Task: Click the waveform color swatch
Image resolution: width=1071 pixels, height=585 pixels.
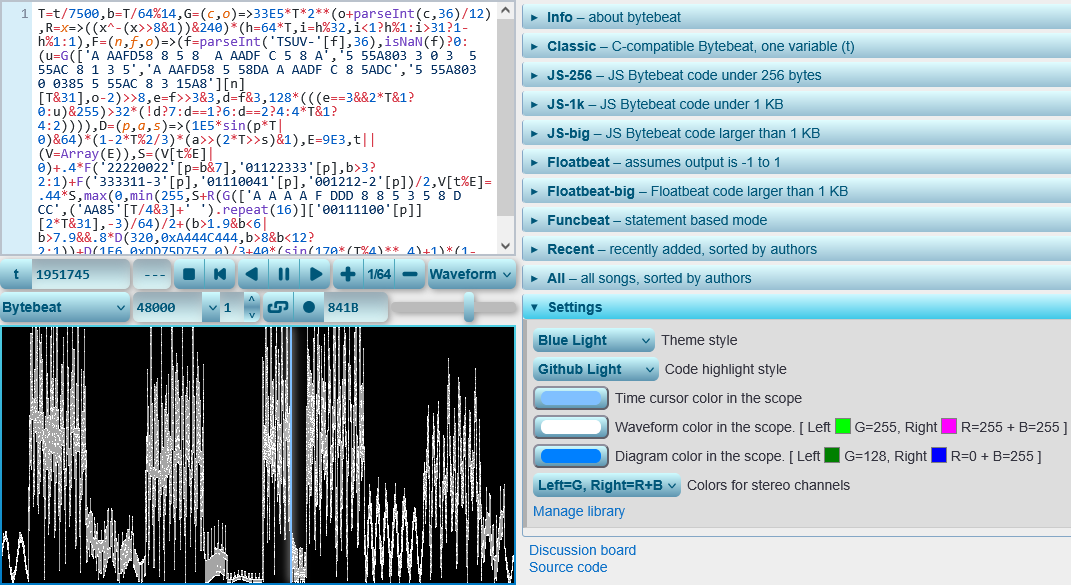Action: click(x=571, y=427)
